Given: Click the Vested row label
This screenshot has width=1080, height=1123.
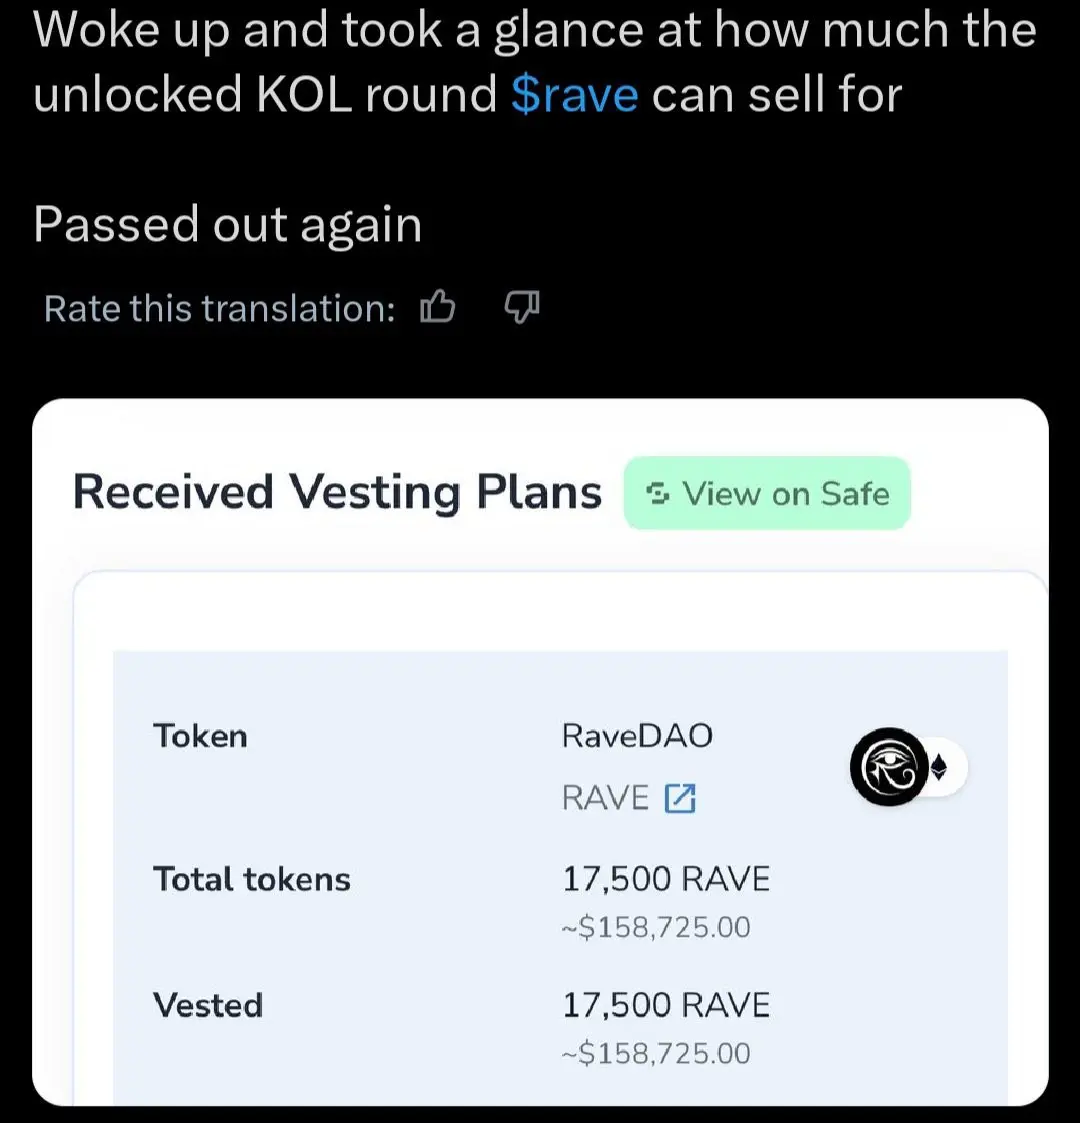Looking at the screenshot, I should tap(208, 1005).
